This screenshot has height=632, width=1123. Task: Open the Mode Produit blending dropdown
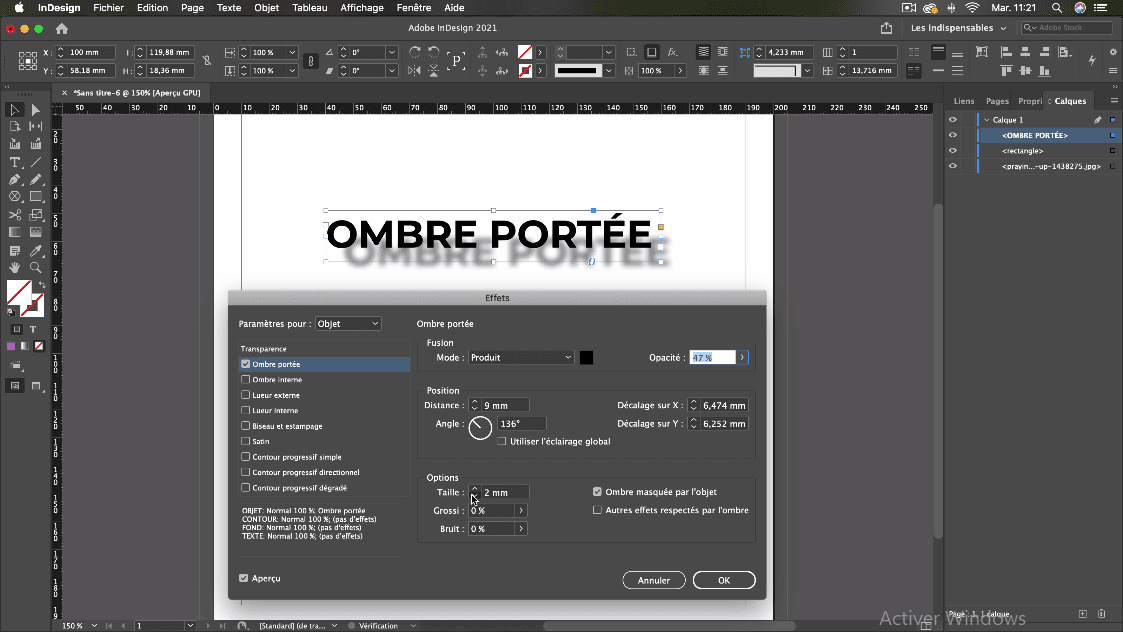pyautogui.click(x=521, y=358)
